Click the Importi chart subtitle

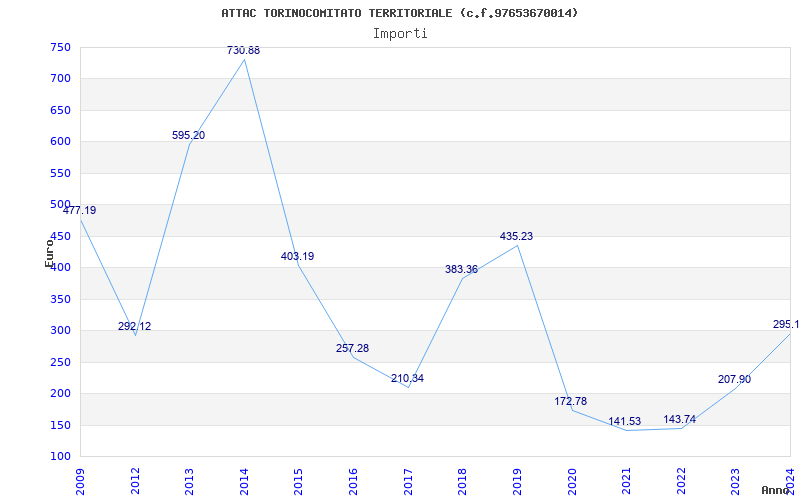coord(400,34)
